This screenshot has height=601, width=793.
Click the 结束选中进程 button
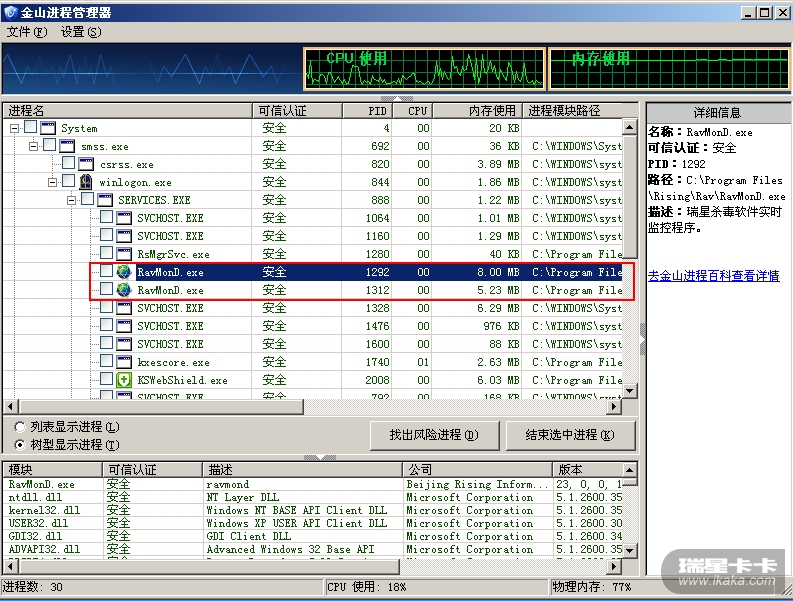566,435
